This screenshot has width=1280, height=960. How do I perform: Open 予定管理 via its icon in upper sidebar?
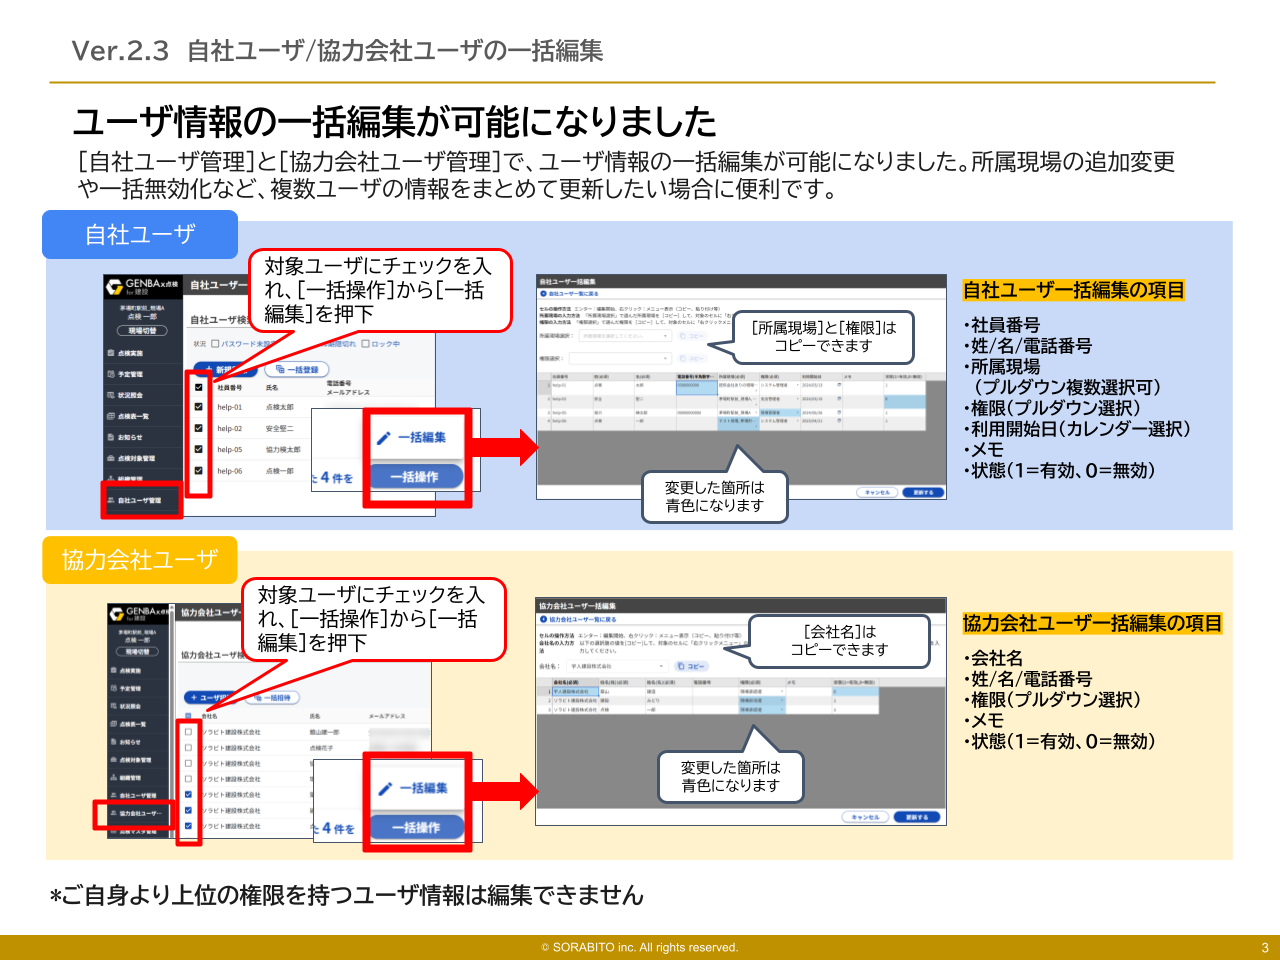point(111,374)
